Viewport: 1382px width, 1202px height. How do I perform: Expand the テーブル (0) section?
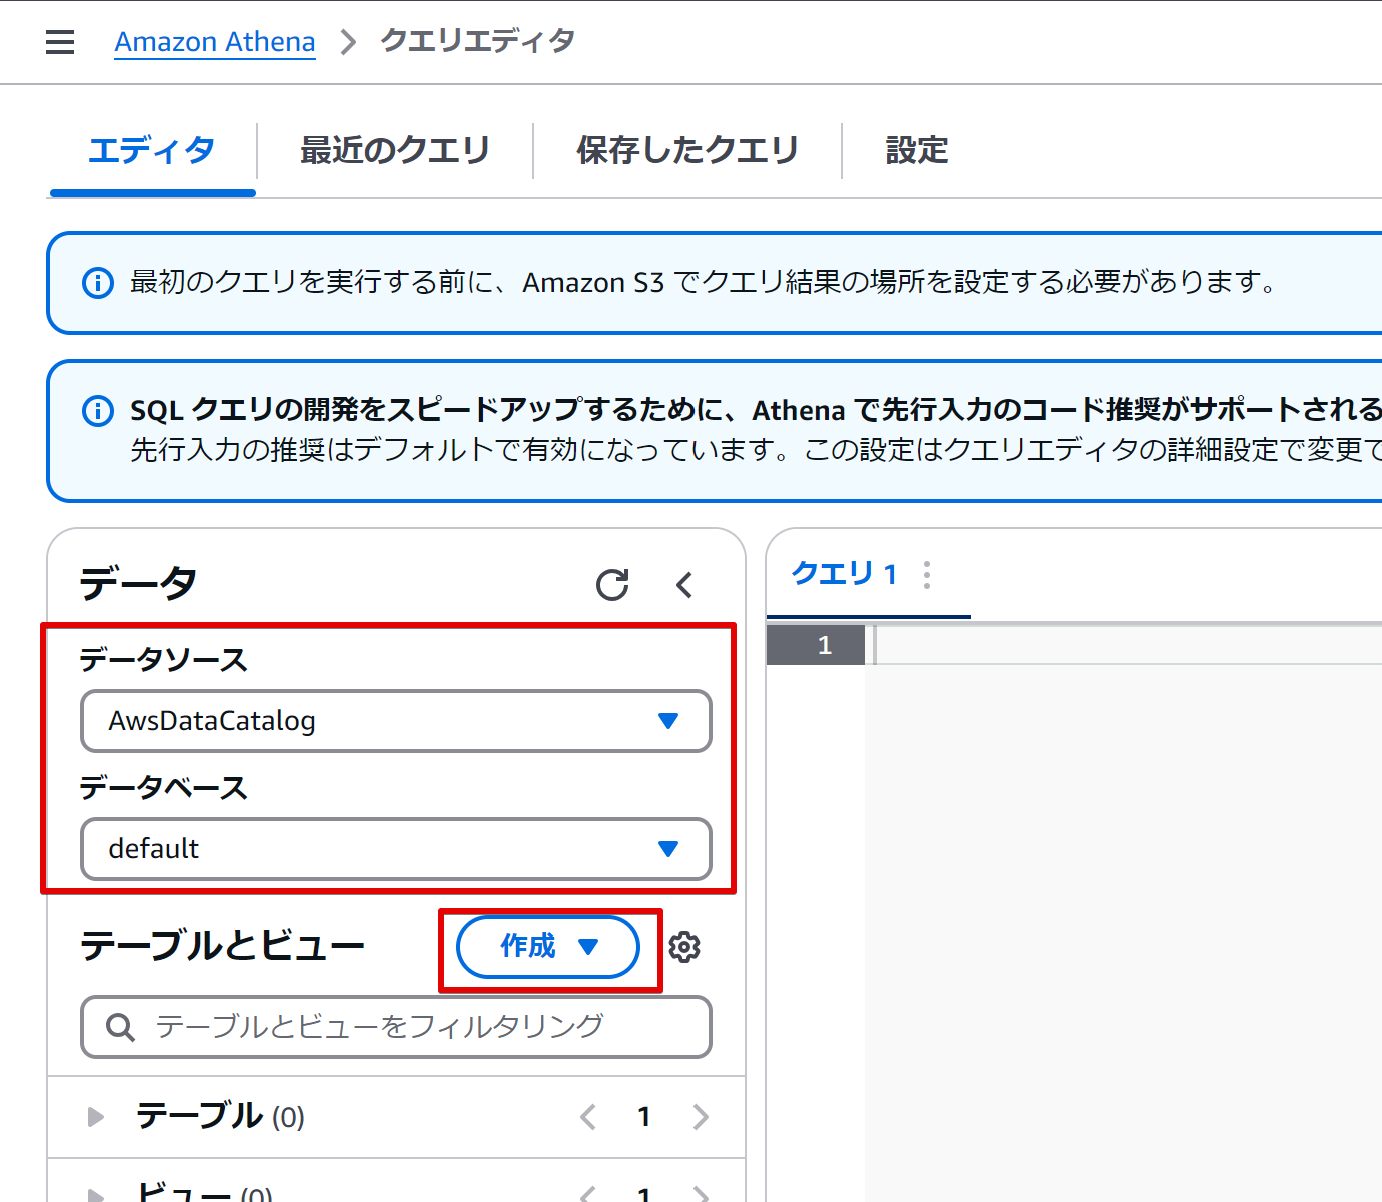(x=95, y=1117)
